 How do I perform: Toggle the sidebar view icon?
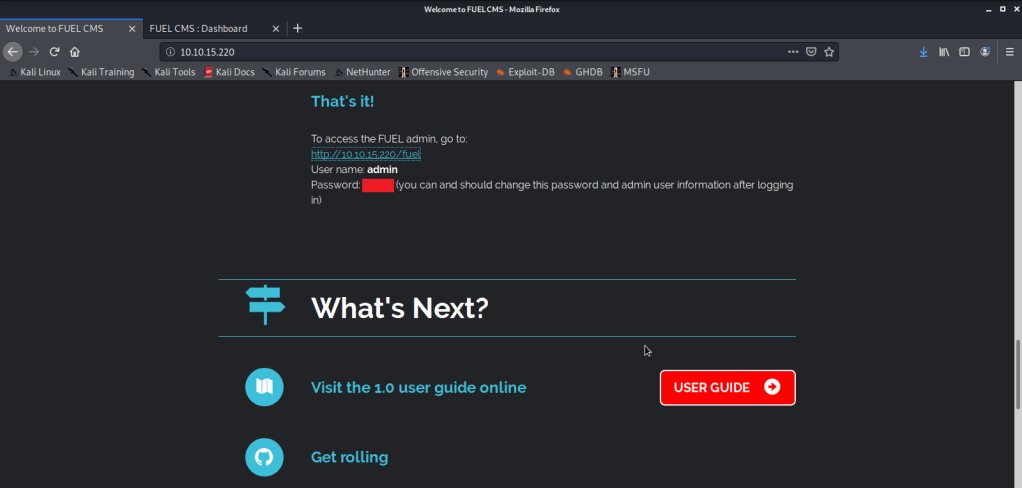click(965, 51)
